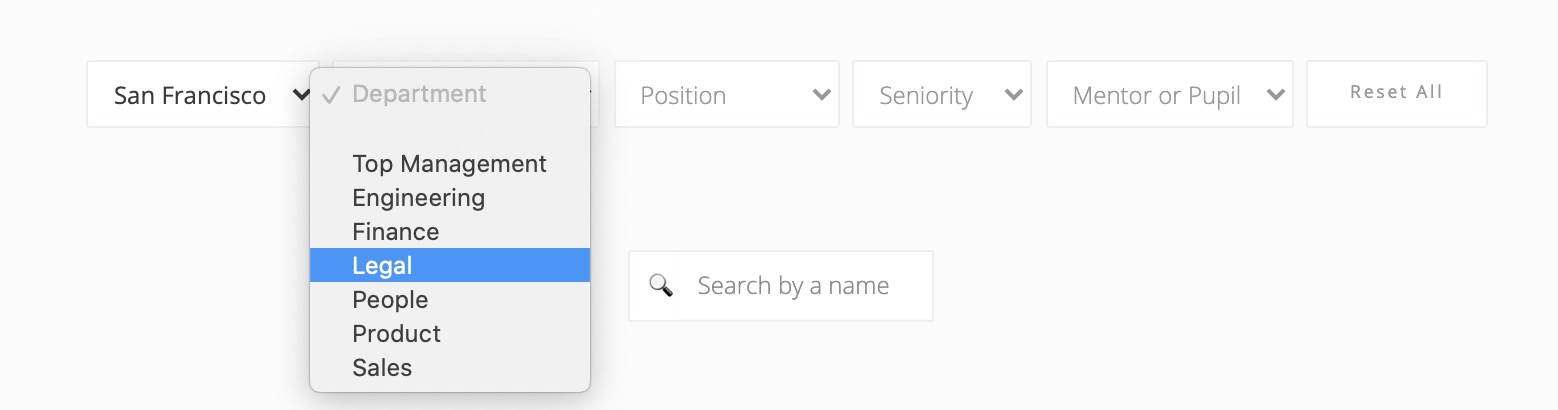This screenshot has width=1558, height=410.
Task: Expand the Seniority filter dropdown
Action: coord(942,94)
